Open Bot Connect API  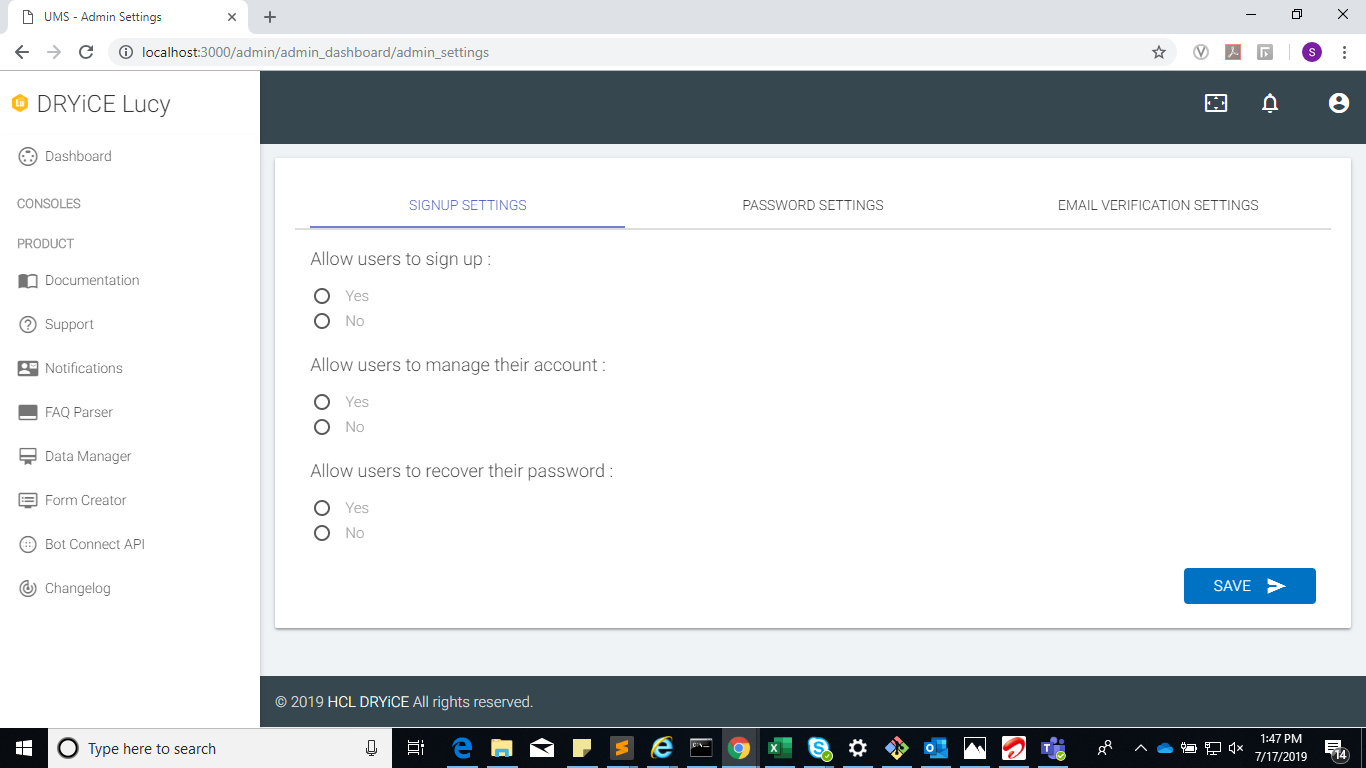pyautogui.click(x=81, y=544)
